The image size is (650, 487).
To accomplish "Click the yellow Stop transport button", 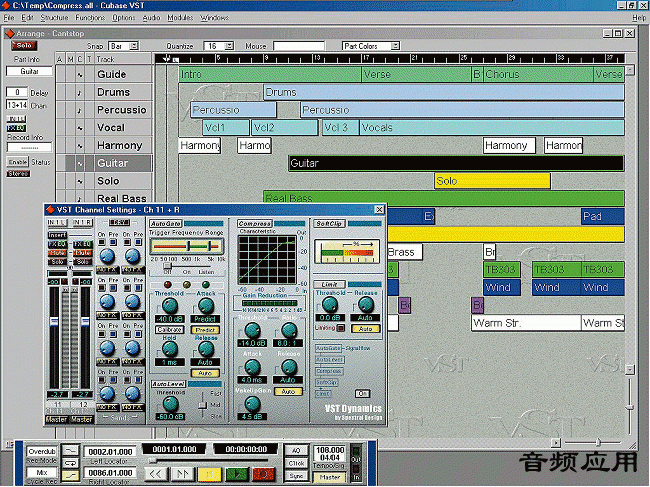I will (x=210, y=474).
